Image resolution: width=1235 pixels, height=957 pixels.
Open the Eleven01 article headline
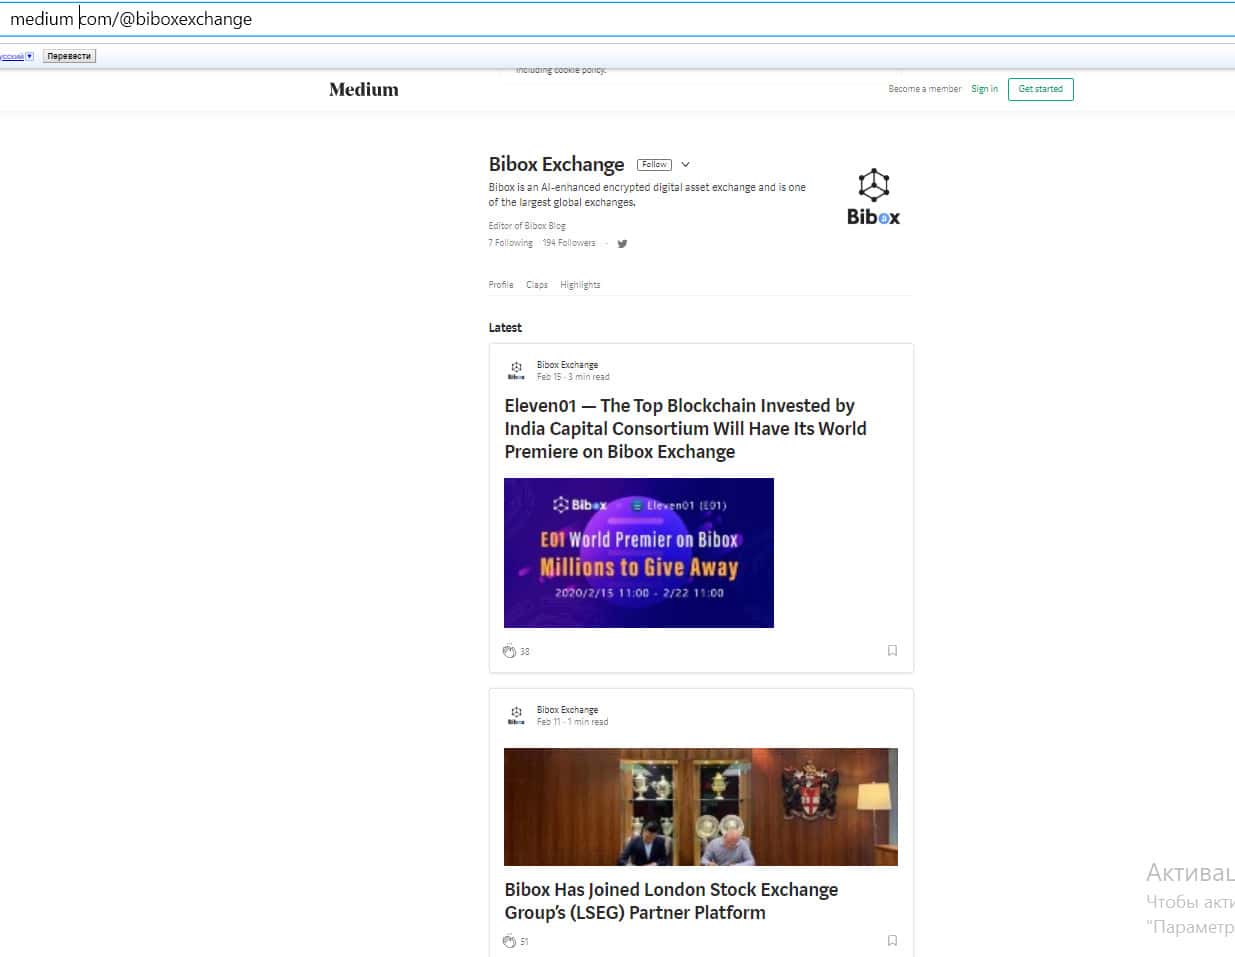(685, 428)
